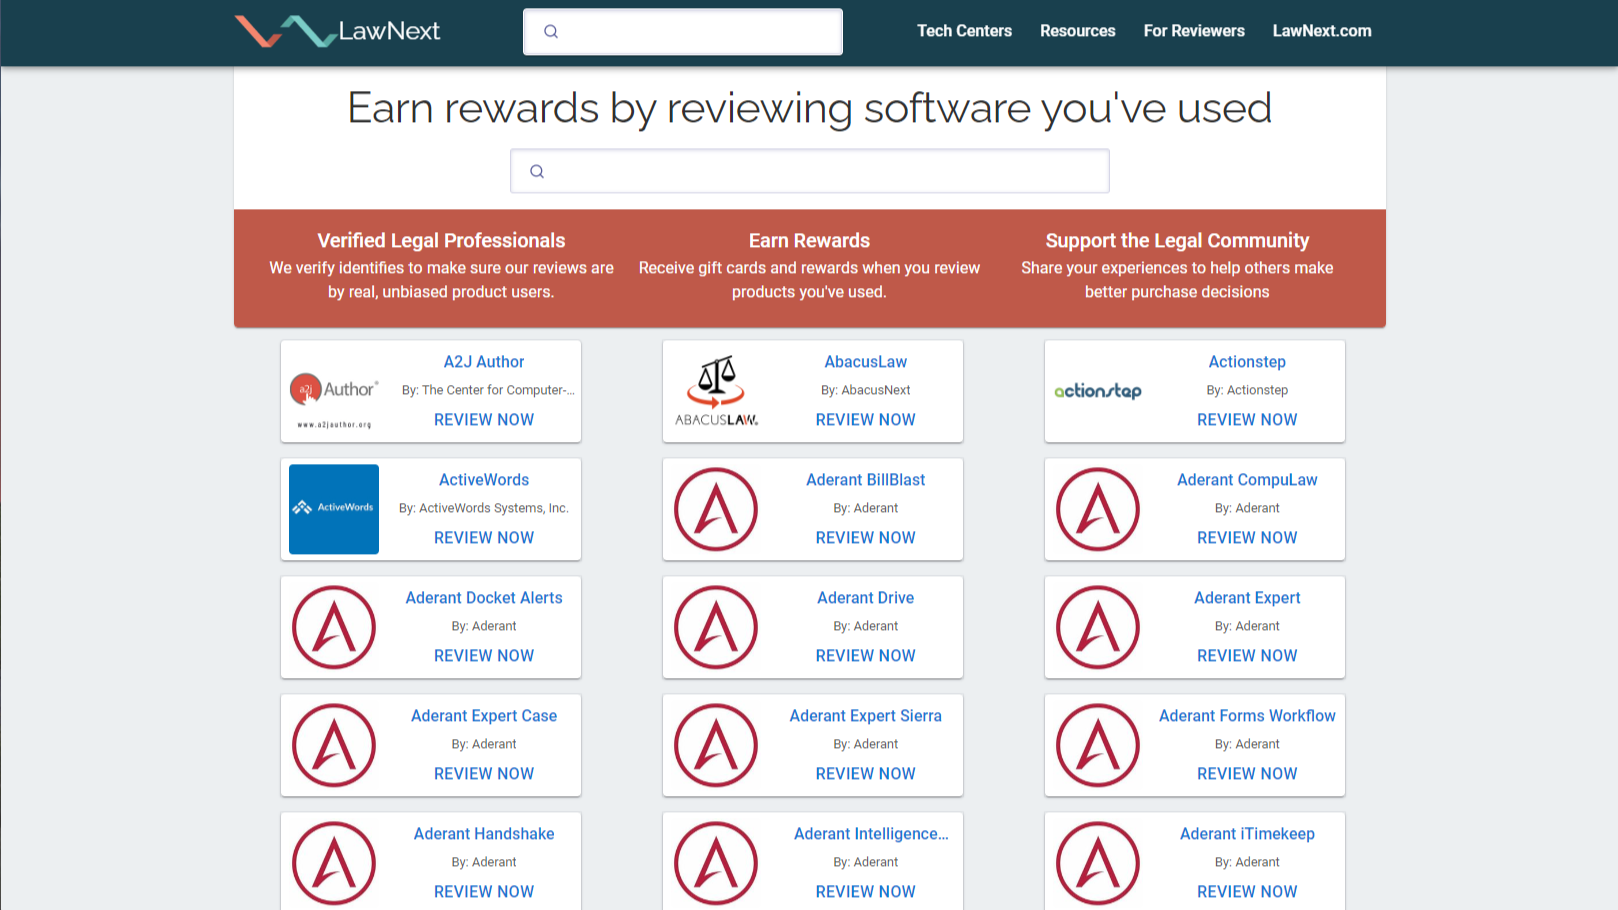Click the Aderant Forms Workflow logo icon

pos(1098,745)
